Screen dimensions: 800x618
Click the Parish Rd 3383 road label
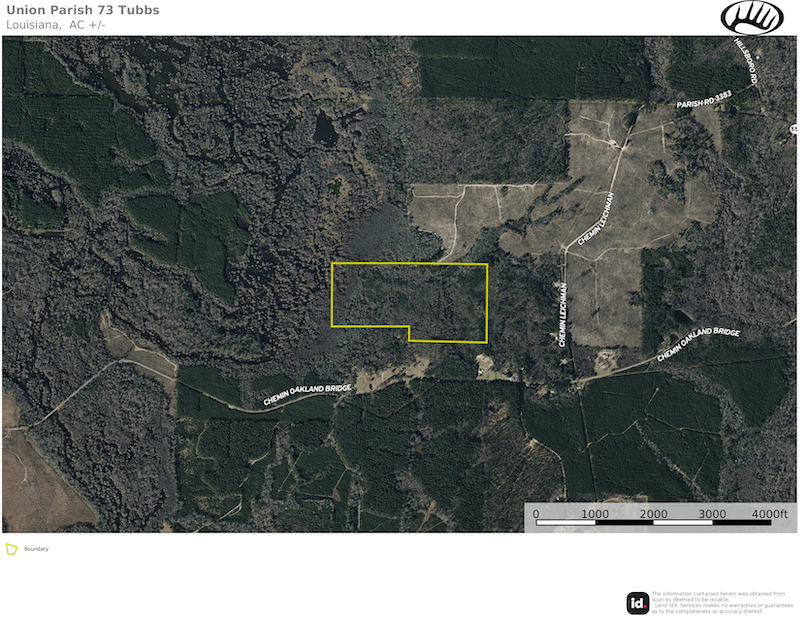pyautogui.click(x=704, y=100)
